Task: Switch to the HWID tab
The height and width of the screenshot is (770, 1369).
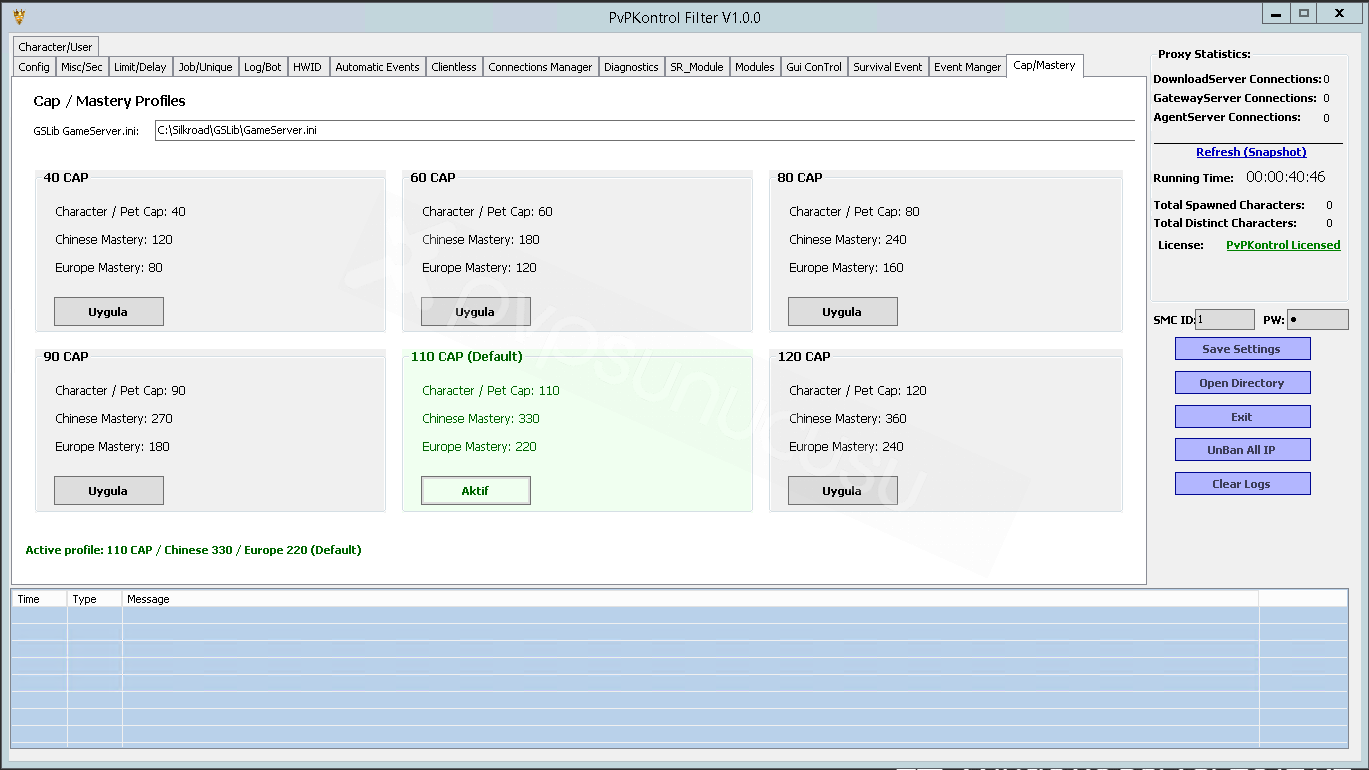Action: point(308,67)
